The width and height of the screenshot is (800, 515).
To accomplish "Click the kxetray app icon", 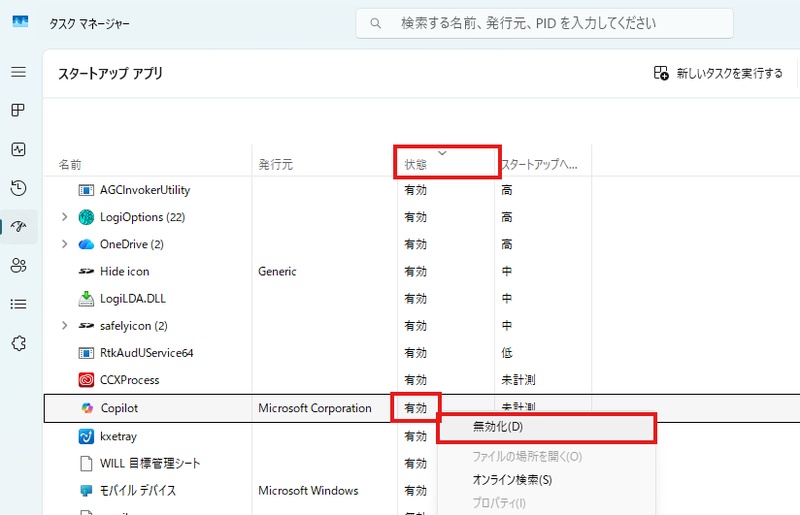I will click(86, 436).
